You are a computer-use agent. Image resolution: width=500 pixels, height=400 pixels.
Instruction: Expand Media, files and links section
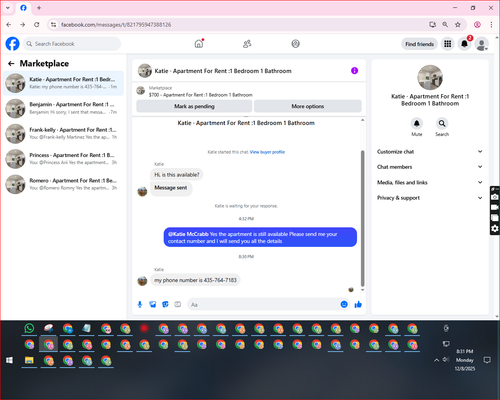point(430,182)
